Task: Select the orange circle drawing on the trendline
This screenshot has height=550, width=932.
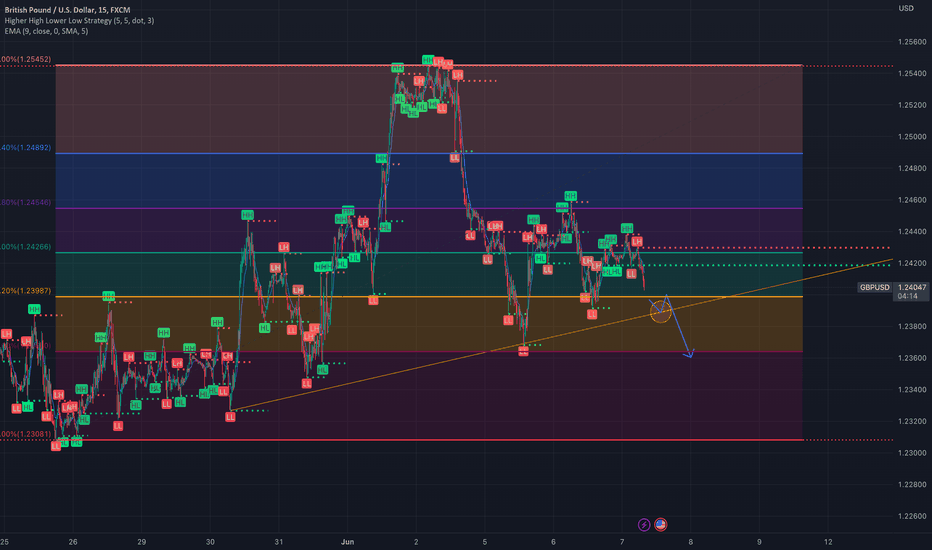Action: pos(660,312)
